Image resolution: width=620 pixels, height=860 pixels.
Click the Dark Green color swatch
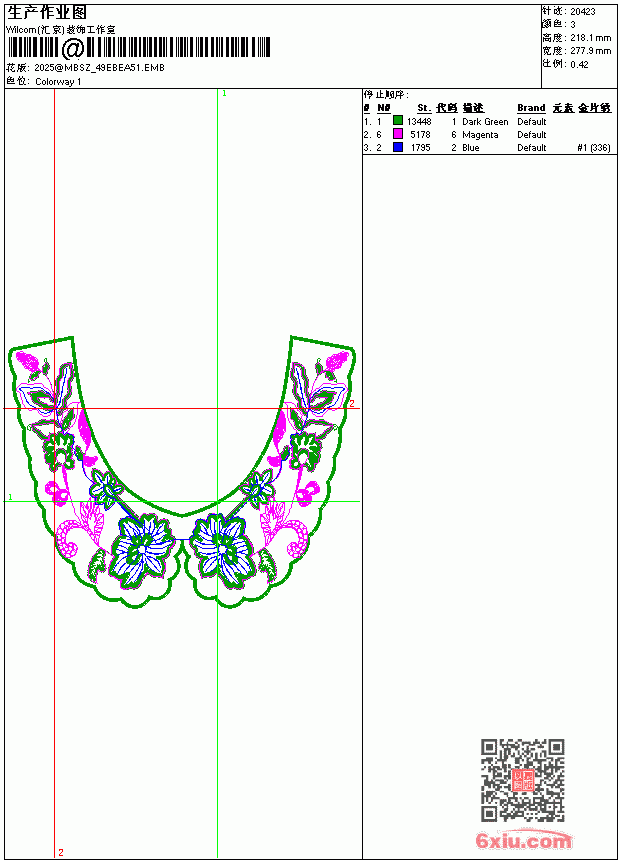[x=398, y=121]
